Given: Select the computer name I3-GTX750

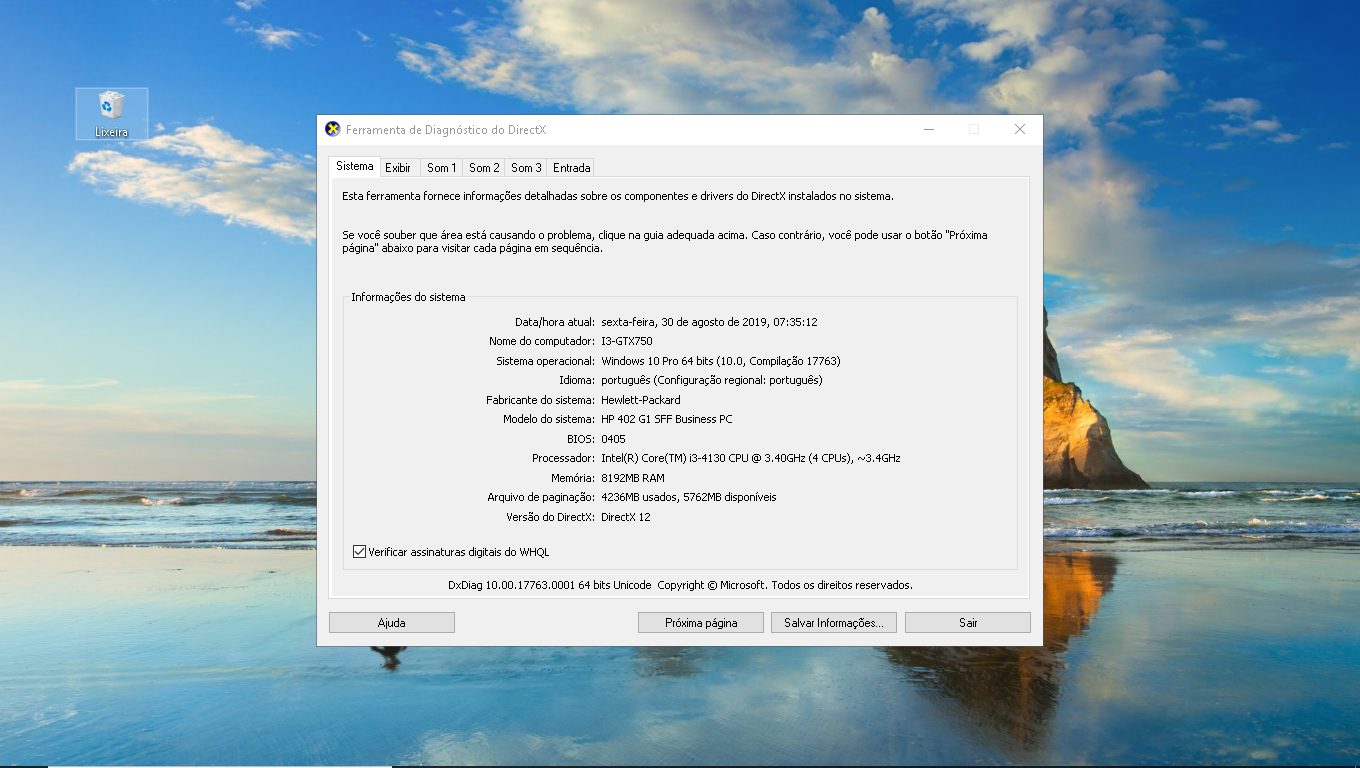Looking at the screenshot, I should point(627,342).
